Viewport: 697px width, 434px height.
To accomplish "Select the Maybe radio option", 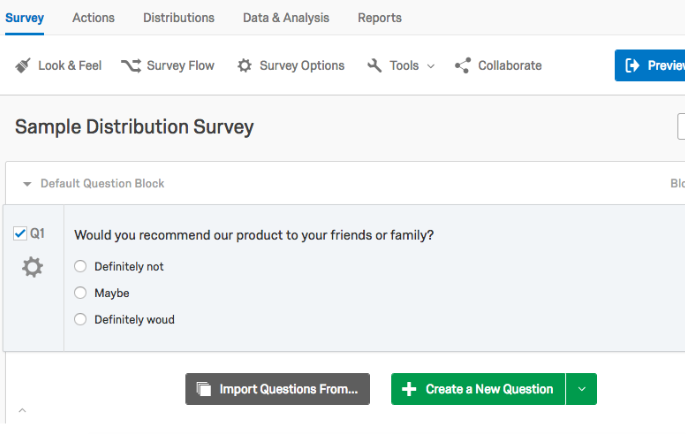I will pyautogui.click(x=80, y=293).
